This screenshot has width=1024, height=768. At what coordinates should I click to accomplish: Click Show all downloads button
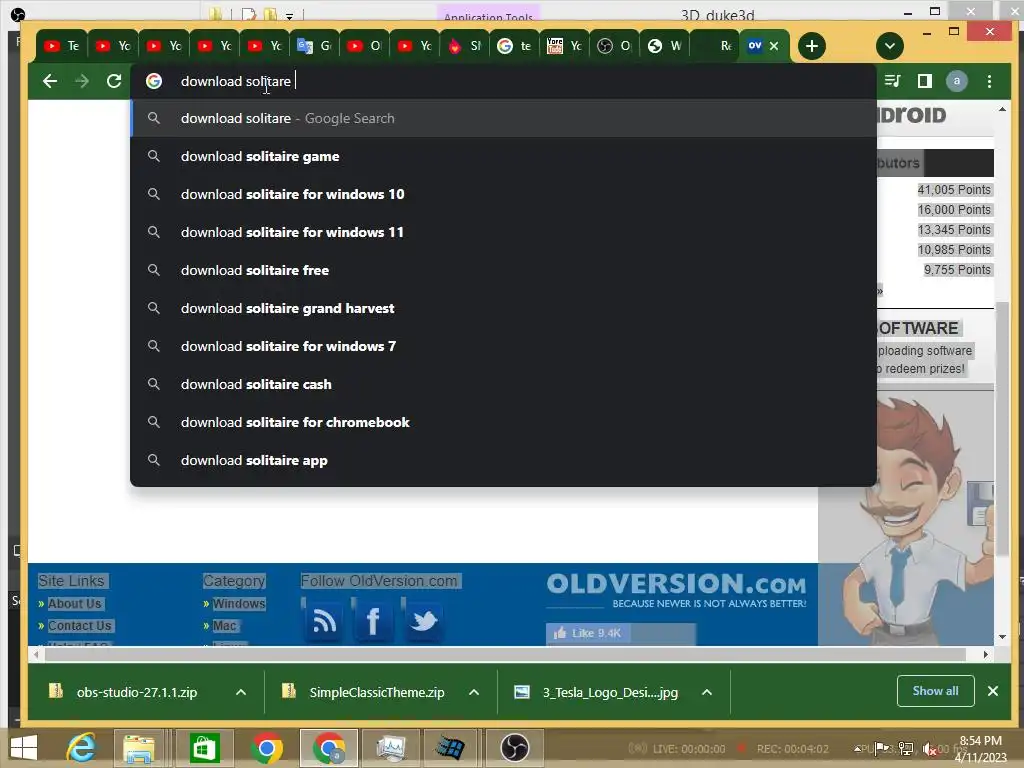[935, 691]
